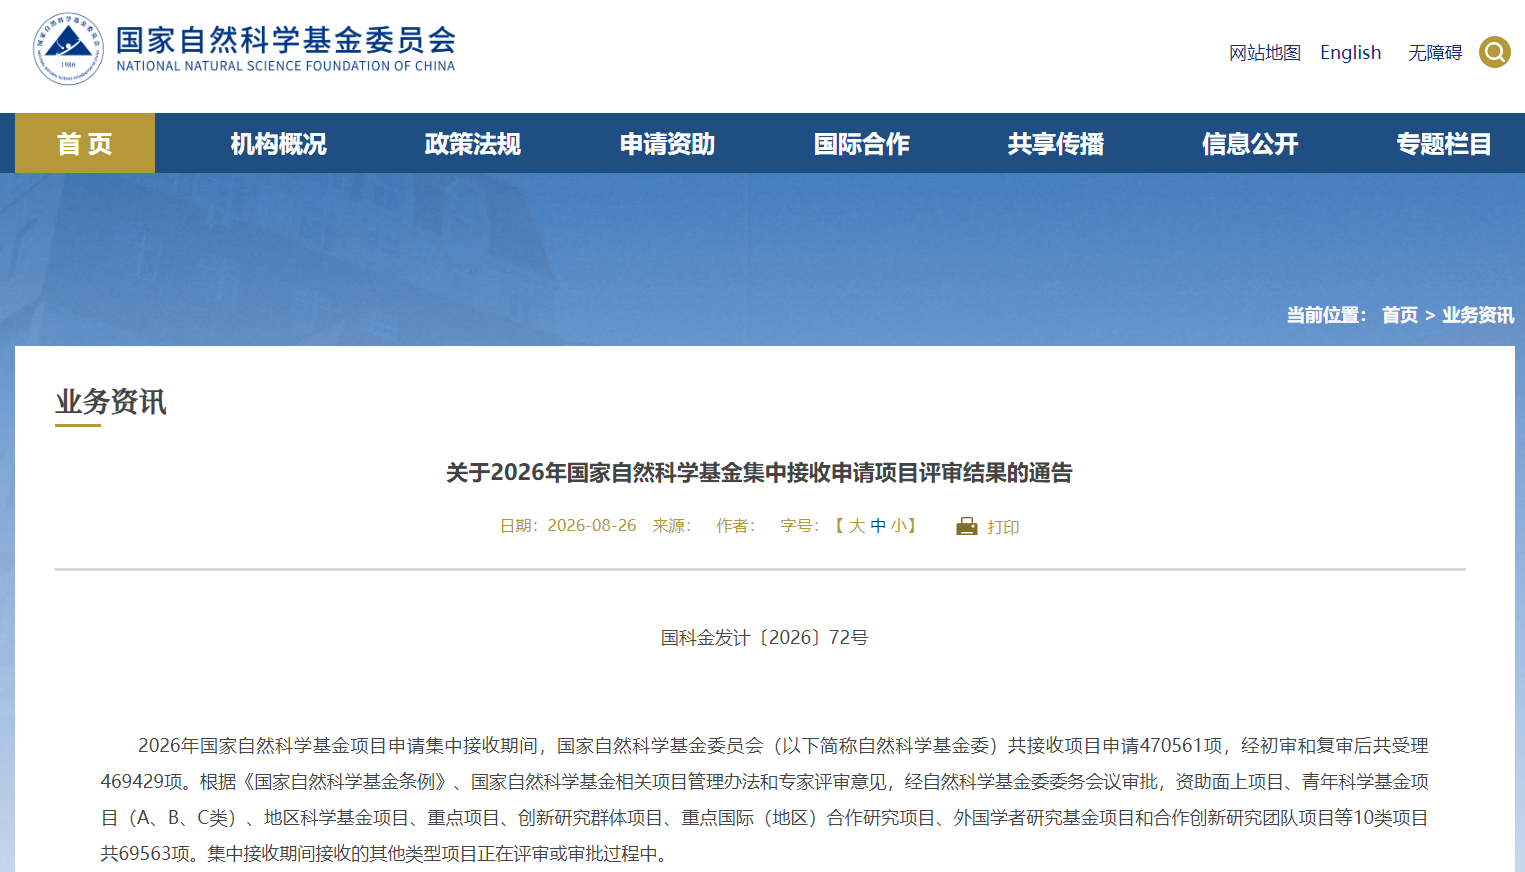This screenshot has width=1525, height=872.
Task: Click the paragraph line starting with 共69563项
Action: pos(384,854)
